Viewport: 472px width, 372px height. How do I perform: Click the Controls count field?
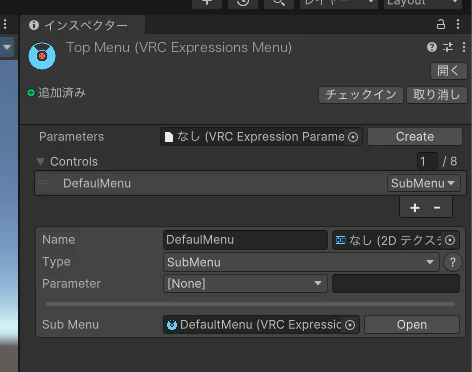click(x=427, y=162)
